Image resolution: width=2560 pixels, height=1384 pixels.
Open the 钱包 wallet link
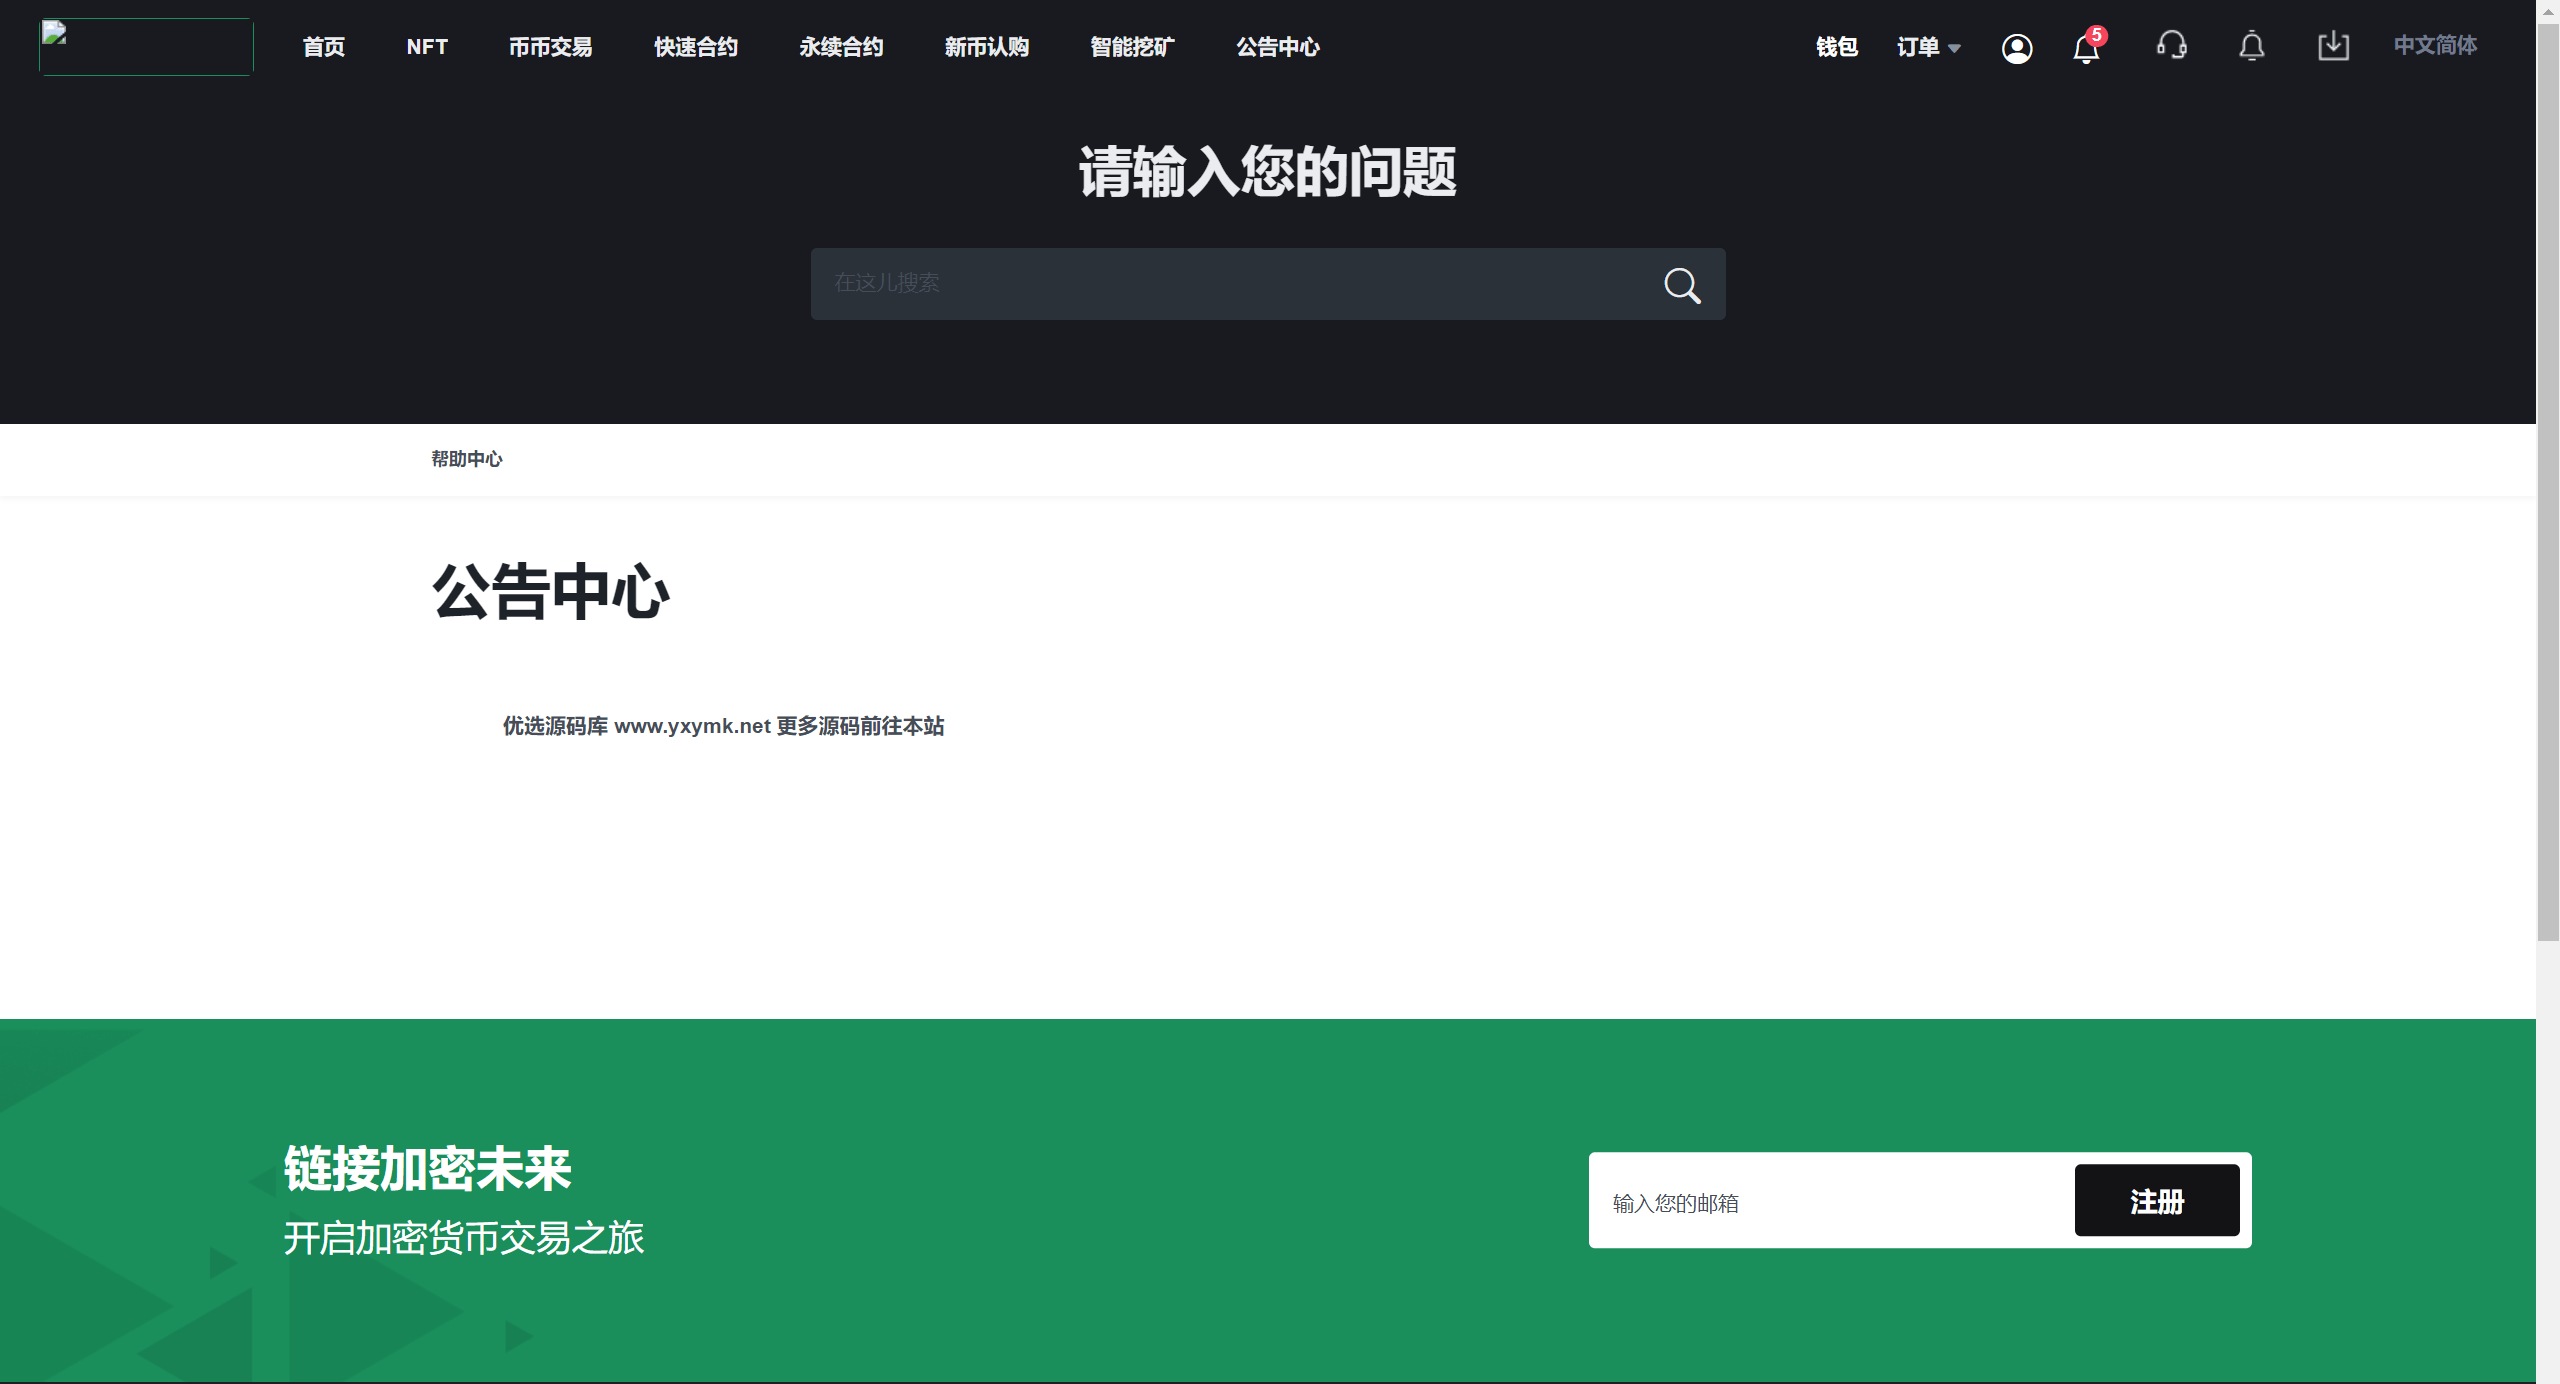1837,47
